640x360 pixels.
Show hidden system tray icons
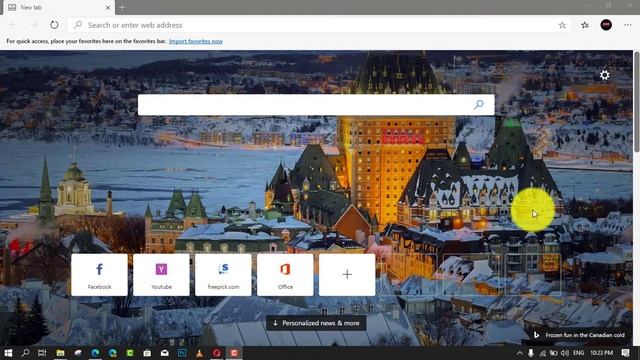[519, 353]
